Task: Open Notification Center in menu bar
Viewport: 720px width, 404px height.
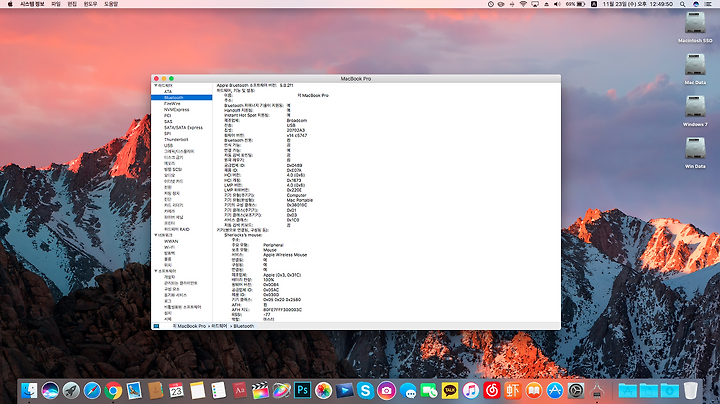Action: [x=709, y=4]
